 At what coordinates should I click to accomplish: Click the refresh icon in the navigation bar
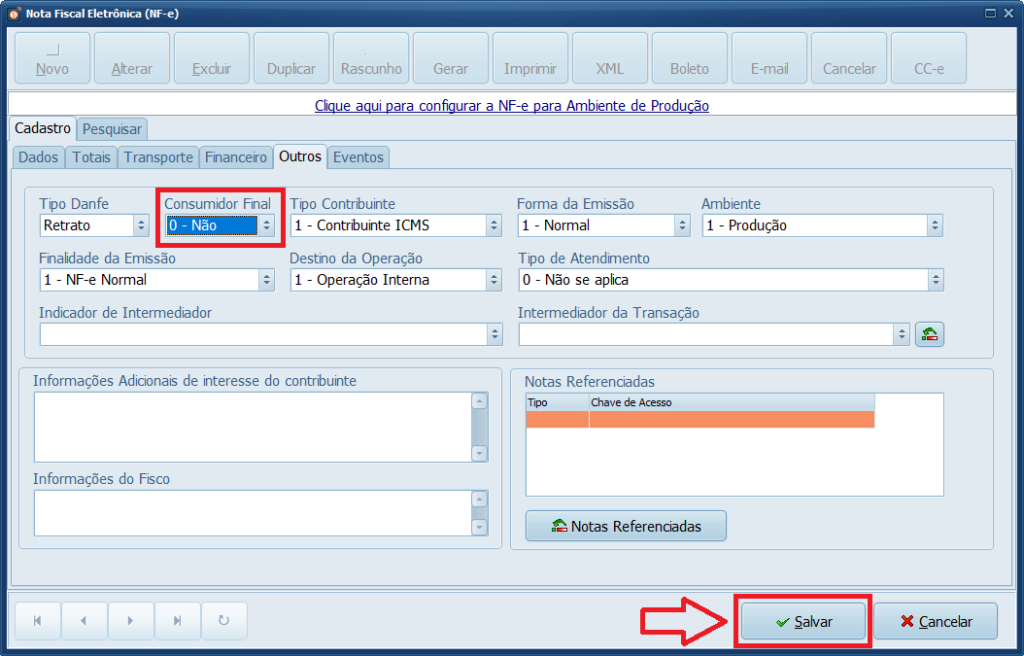(224, 621)
